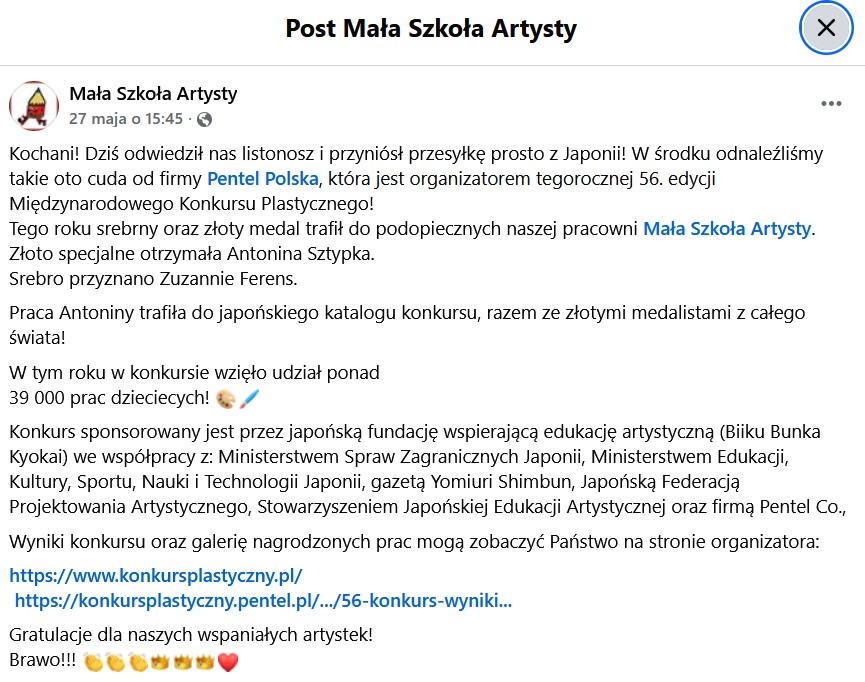Open the konkursplastyczny.pentel.pl 56-konkurs-wyniki link
The width and height of the screenshot is (865, 682).
pyautogui.click(x=263, y=600)
